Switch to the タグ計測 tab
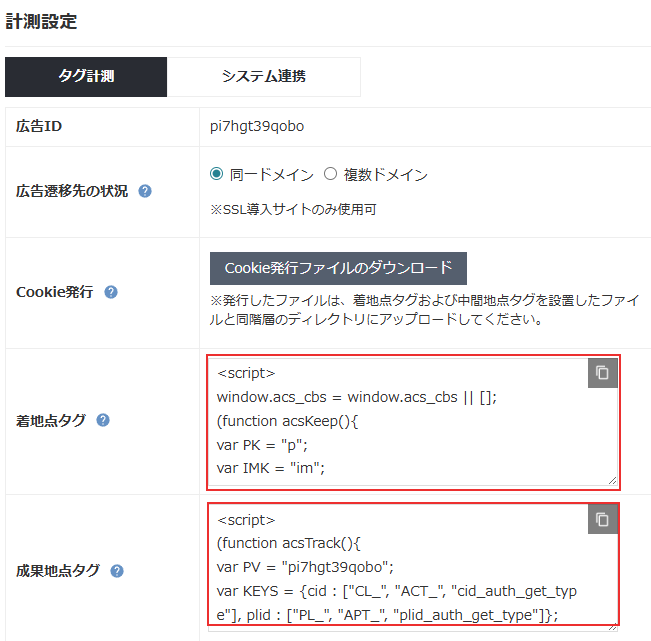651x641 pixels. pos(86,77)
